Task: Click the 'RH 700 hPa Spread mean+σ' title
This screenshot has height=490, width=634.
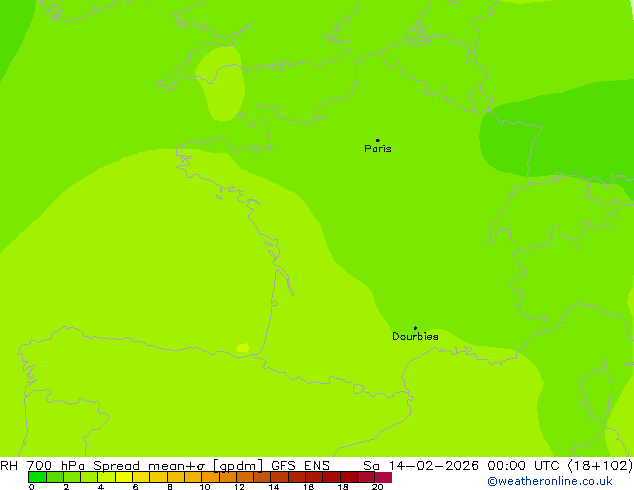Action: click(x=103, y=466)
